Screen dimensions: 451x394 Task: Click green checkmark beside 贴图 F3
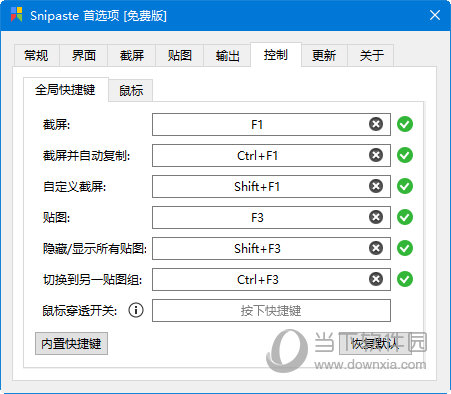click(405, 217)
